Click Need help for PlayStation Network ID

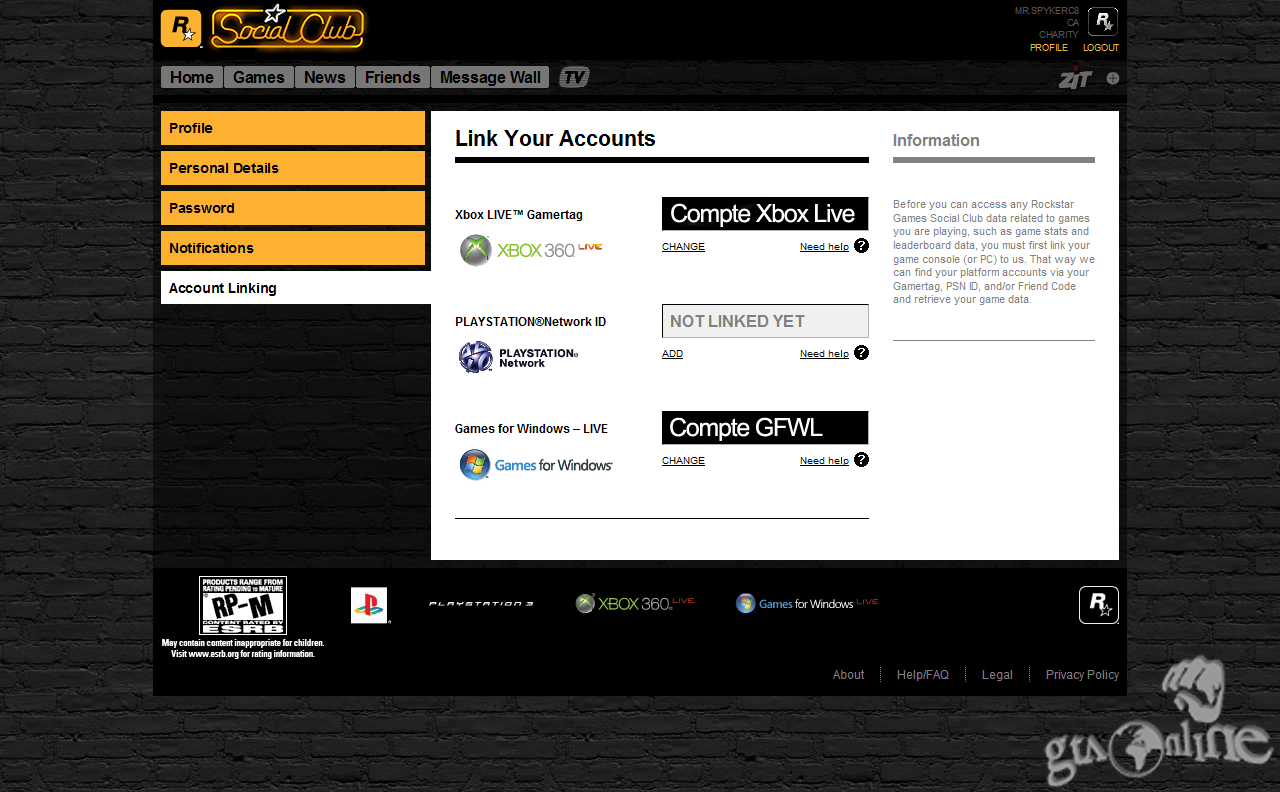pyautogui.click(x=824, y=354)
